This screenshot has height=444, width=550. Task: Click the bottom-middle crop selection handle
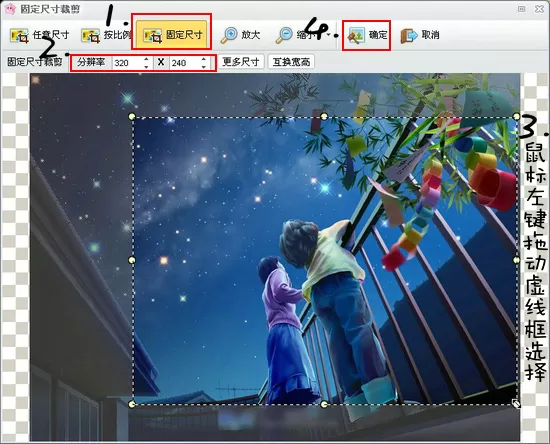click(x=324, y=404)
